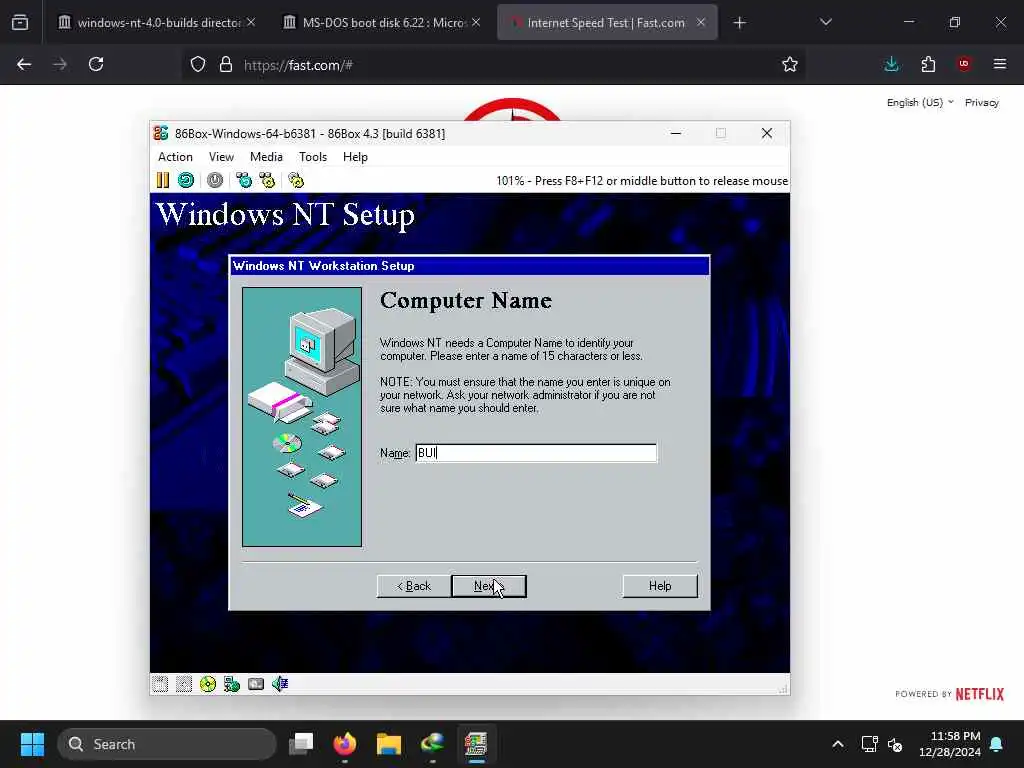This screenshot has height=768, width=1024.
Task: Click the CD-ROM status bar icon
Action: click(208, 684)
